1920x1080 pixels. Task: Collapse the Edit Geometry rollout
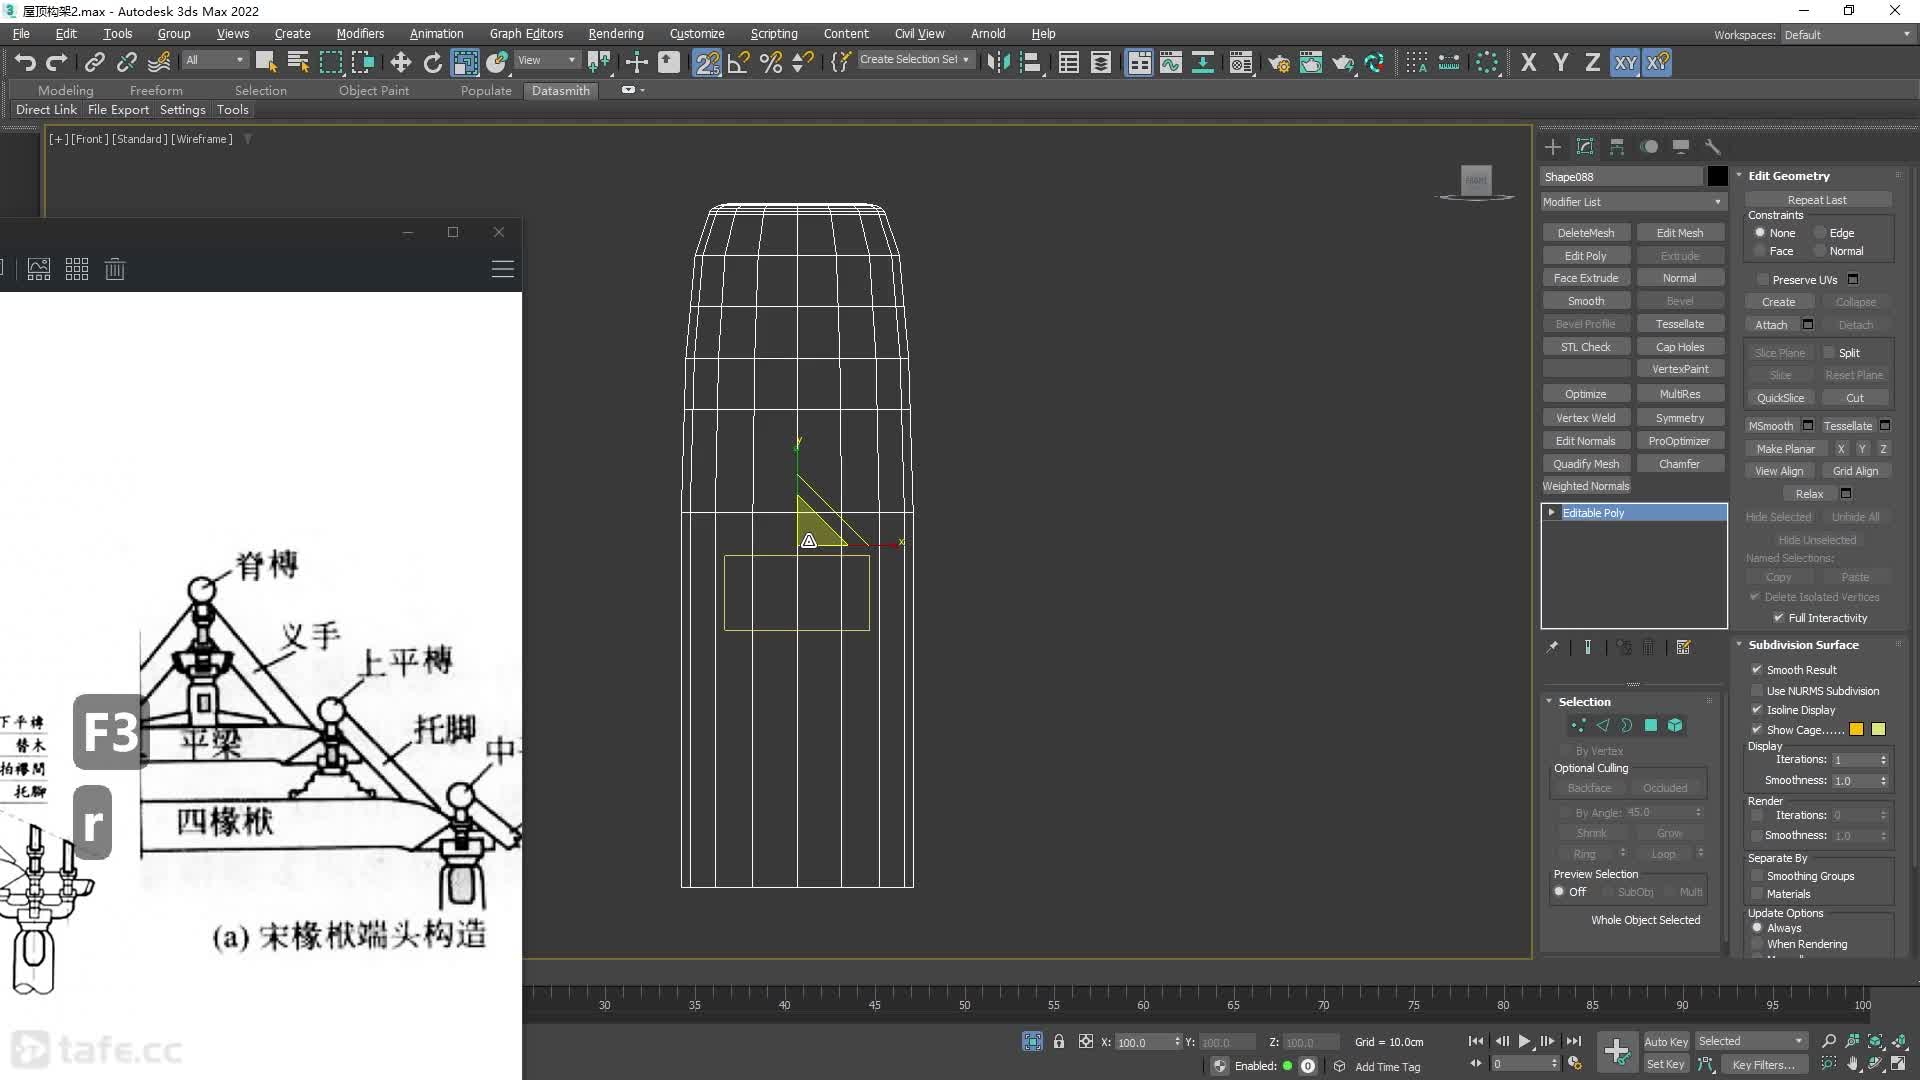click(1788, 175)
